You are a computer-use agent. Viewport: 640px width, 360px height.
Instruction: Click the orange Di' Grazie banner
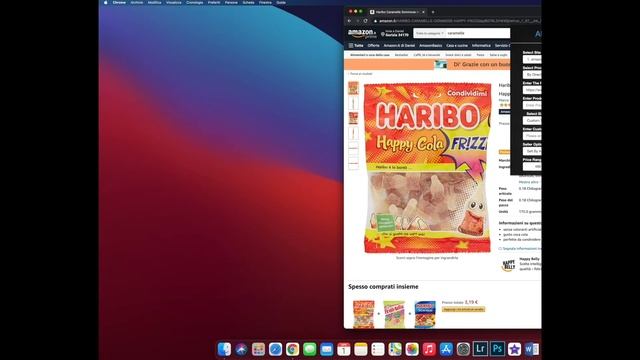tap(427, 64)
